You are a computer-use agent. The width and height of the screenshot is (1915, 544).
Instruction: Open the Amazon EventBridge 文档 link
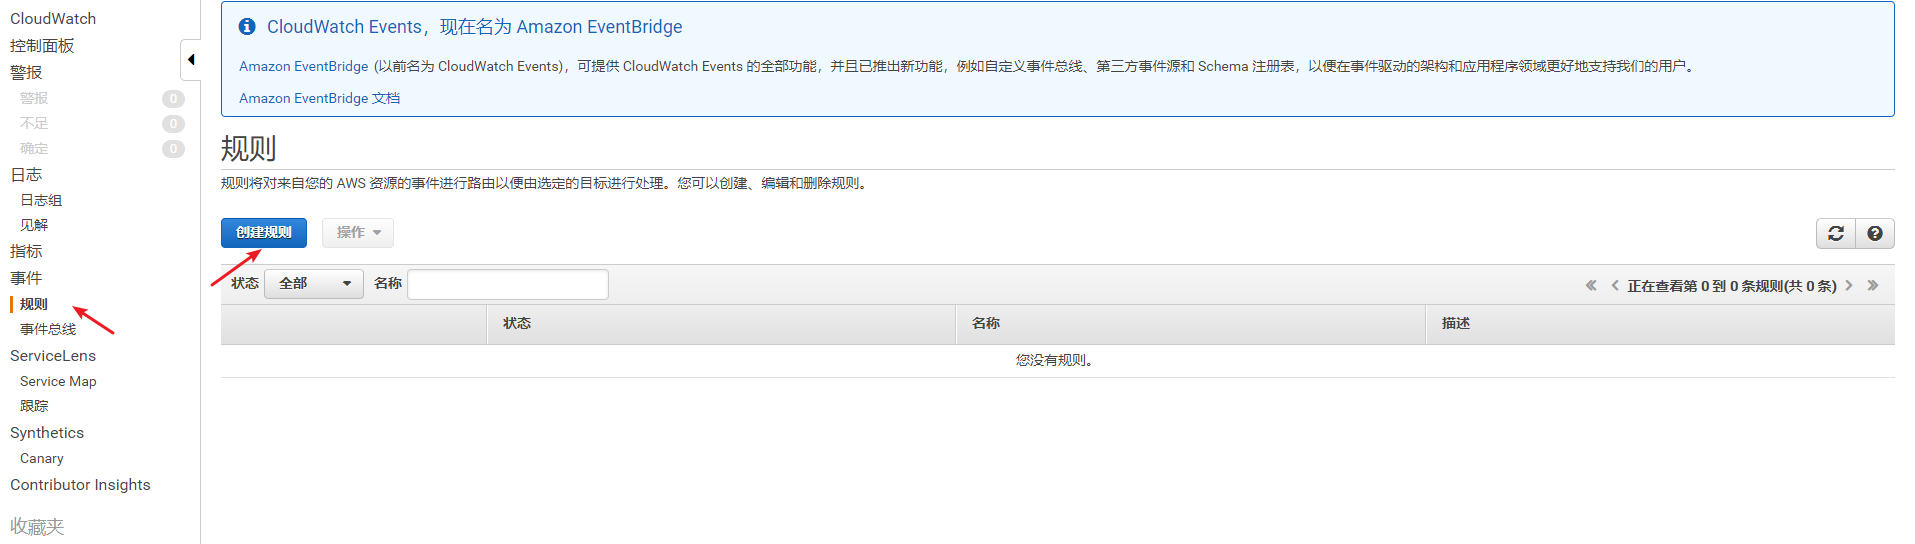pos(319,98)
